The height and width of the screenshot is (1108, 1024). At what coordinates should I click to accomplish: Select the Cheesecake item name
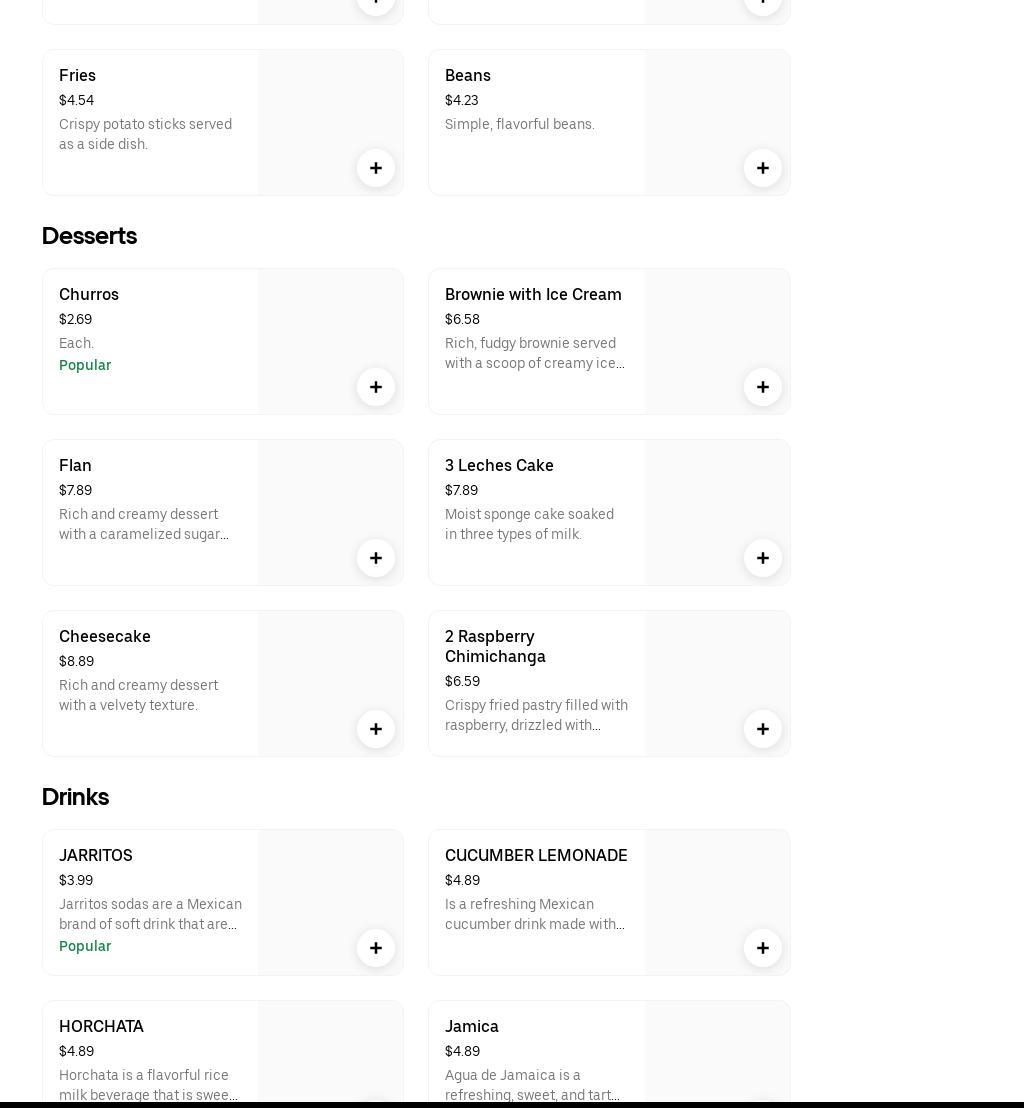pyautogui.click(x=105, y=636)
